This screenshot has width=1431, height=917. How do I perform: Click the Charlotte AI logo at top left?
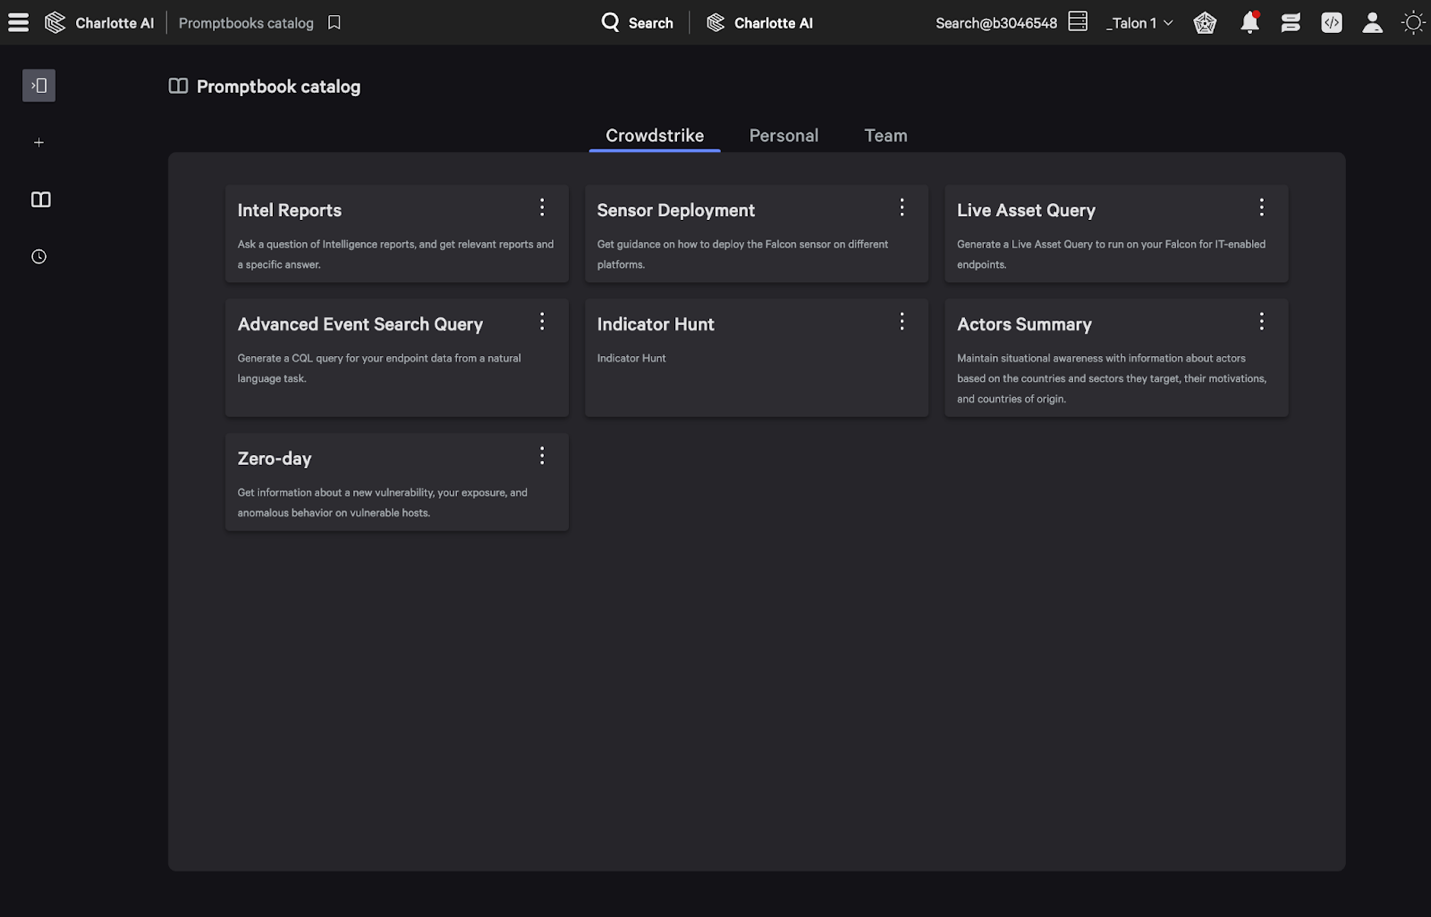pyautogui.click(x=55, y=22)
